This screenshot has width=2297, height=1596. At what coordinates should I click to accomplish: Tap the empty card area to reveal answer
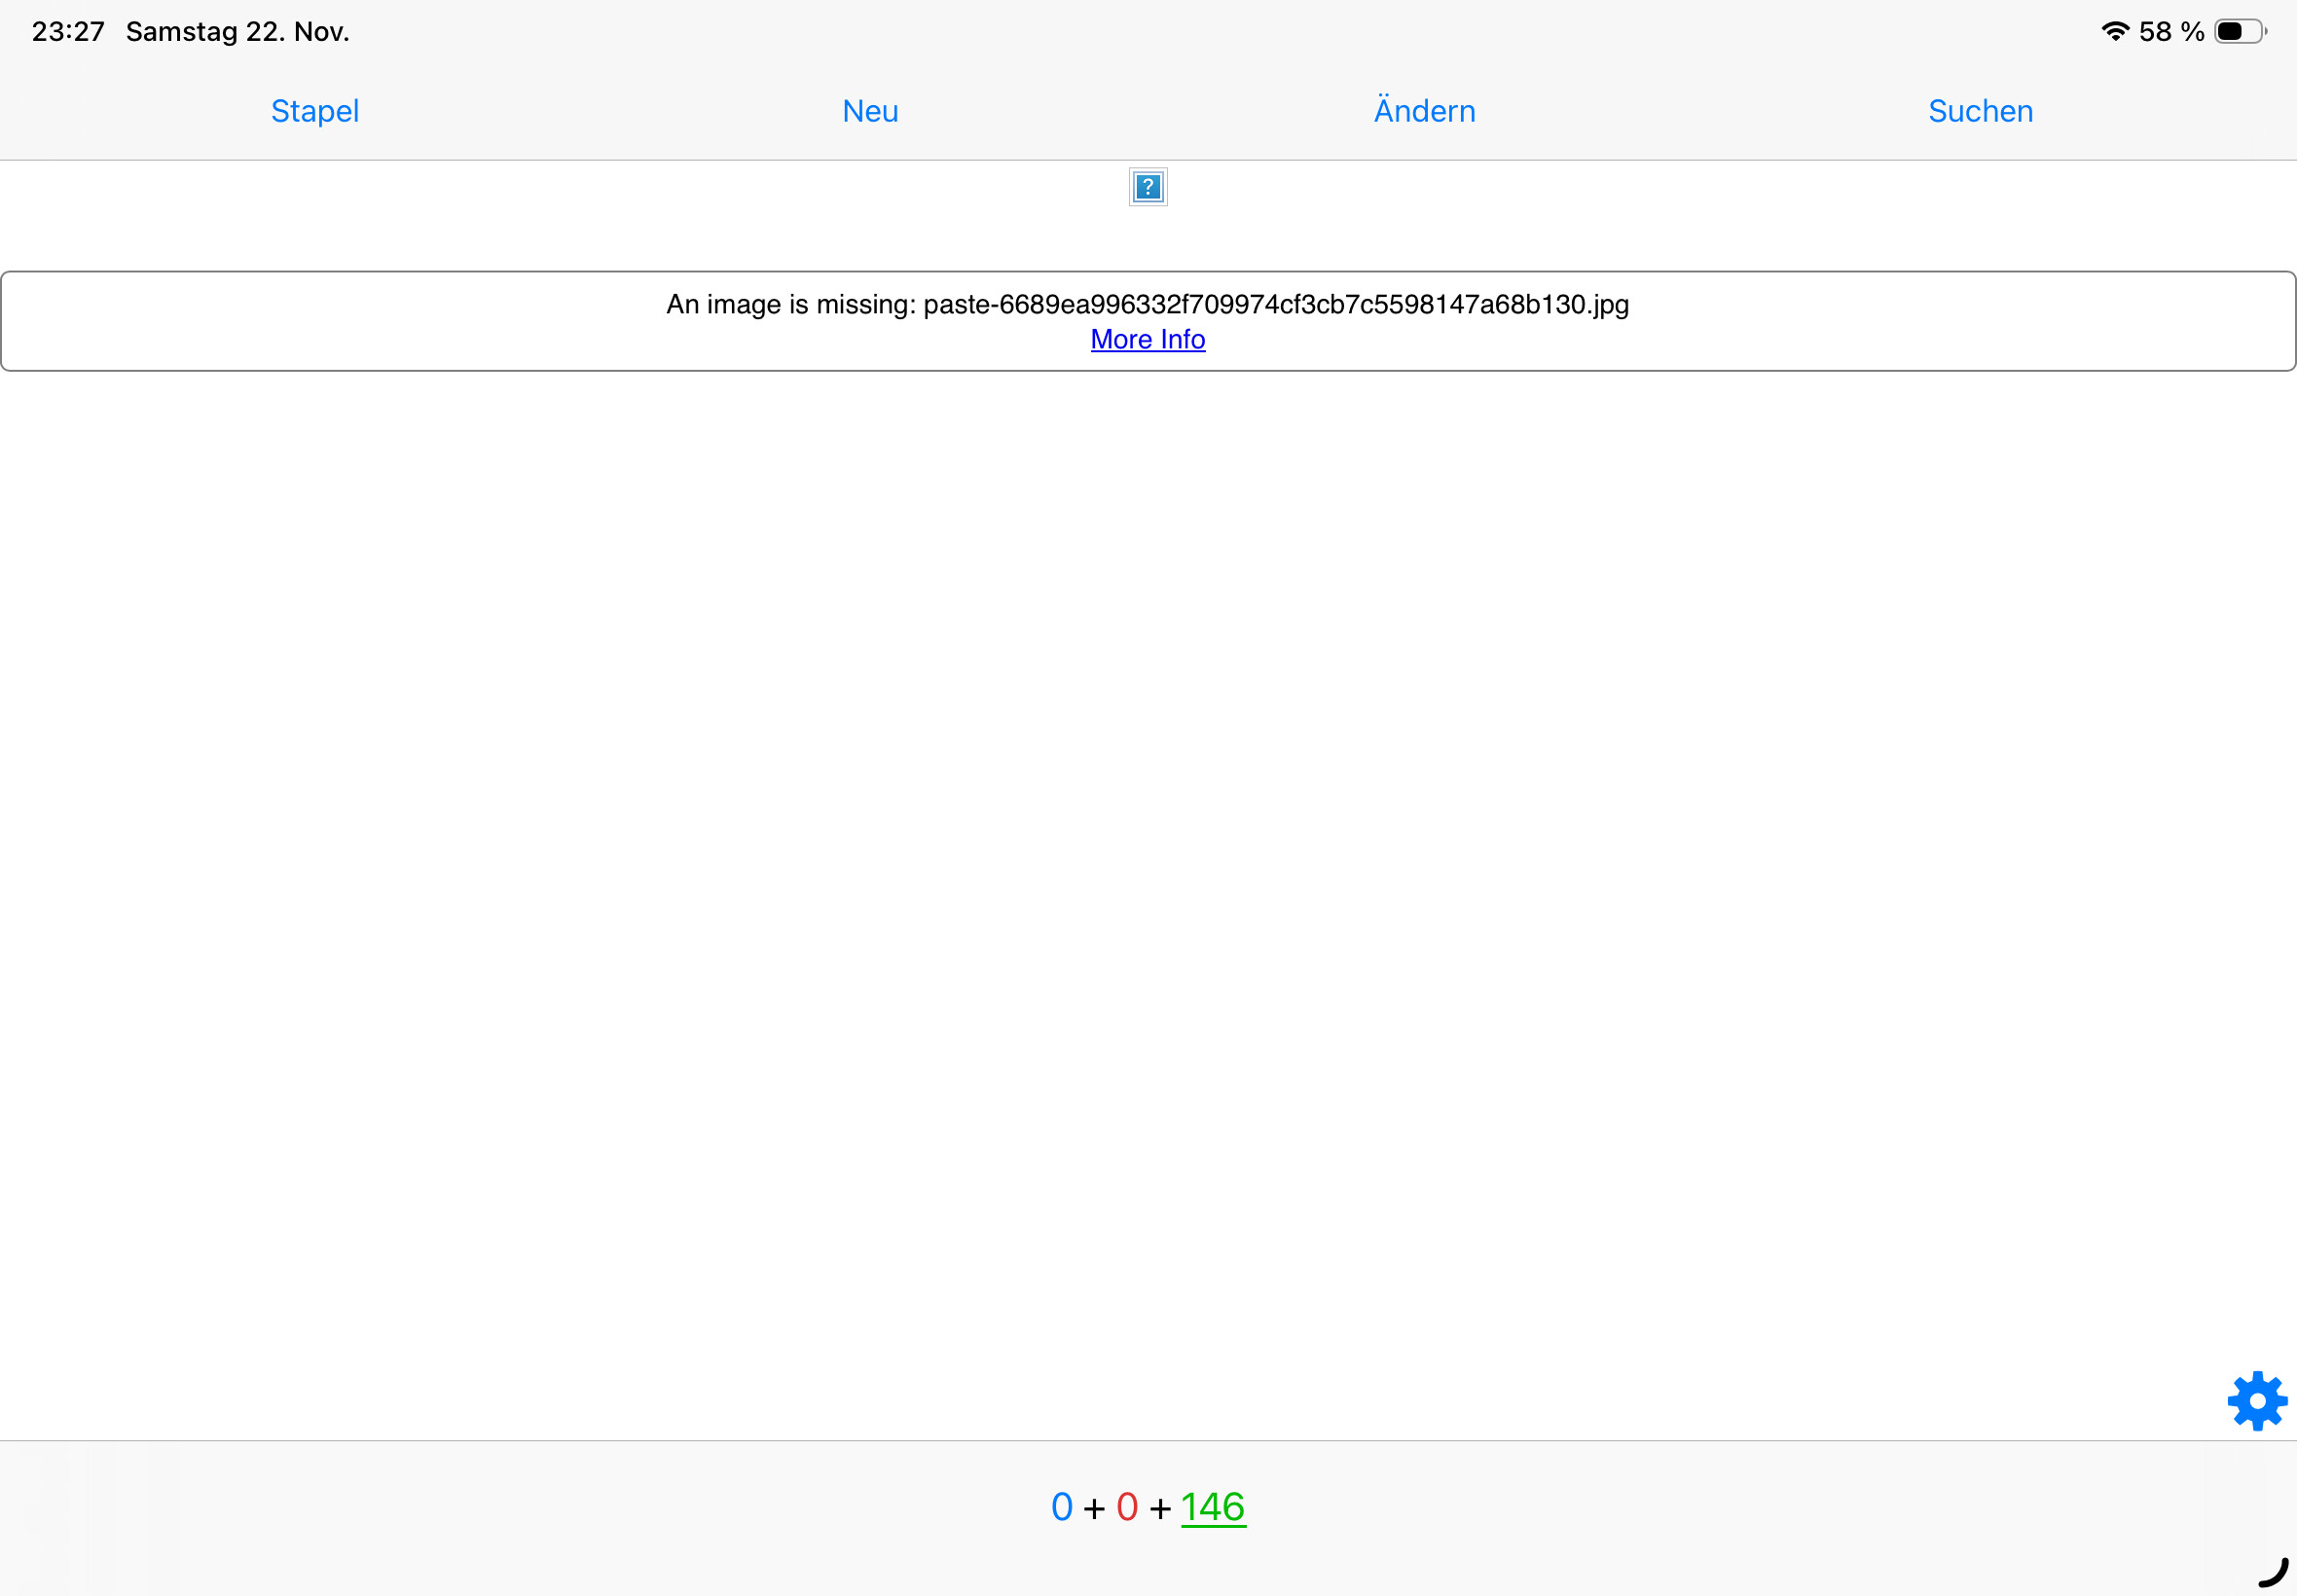click(1148, 850)
